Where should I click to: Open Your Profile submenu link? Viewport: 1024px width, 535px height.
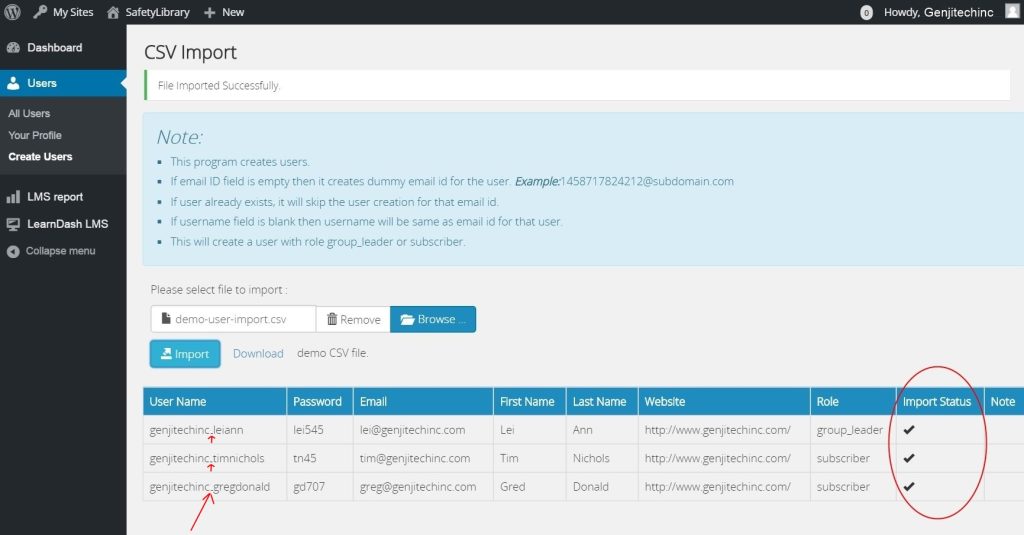pos(35,135)
